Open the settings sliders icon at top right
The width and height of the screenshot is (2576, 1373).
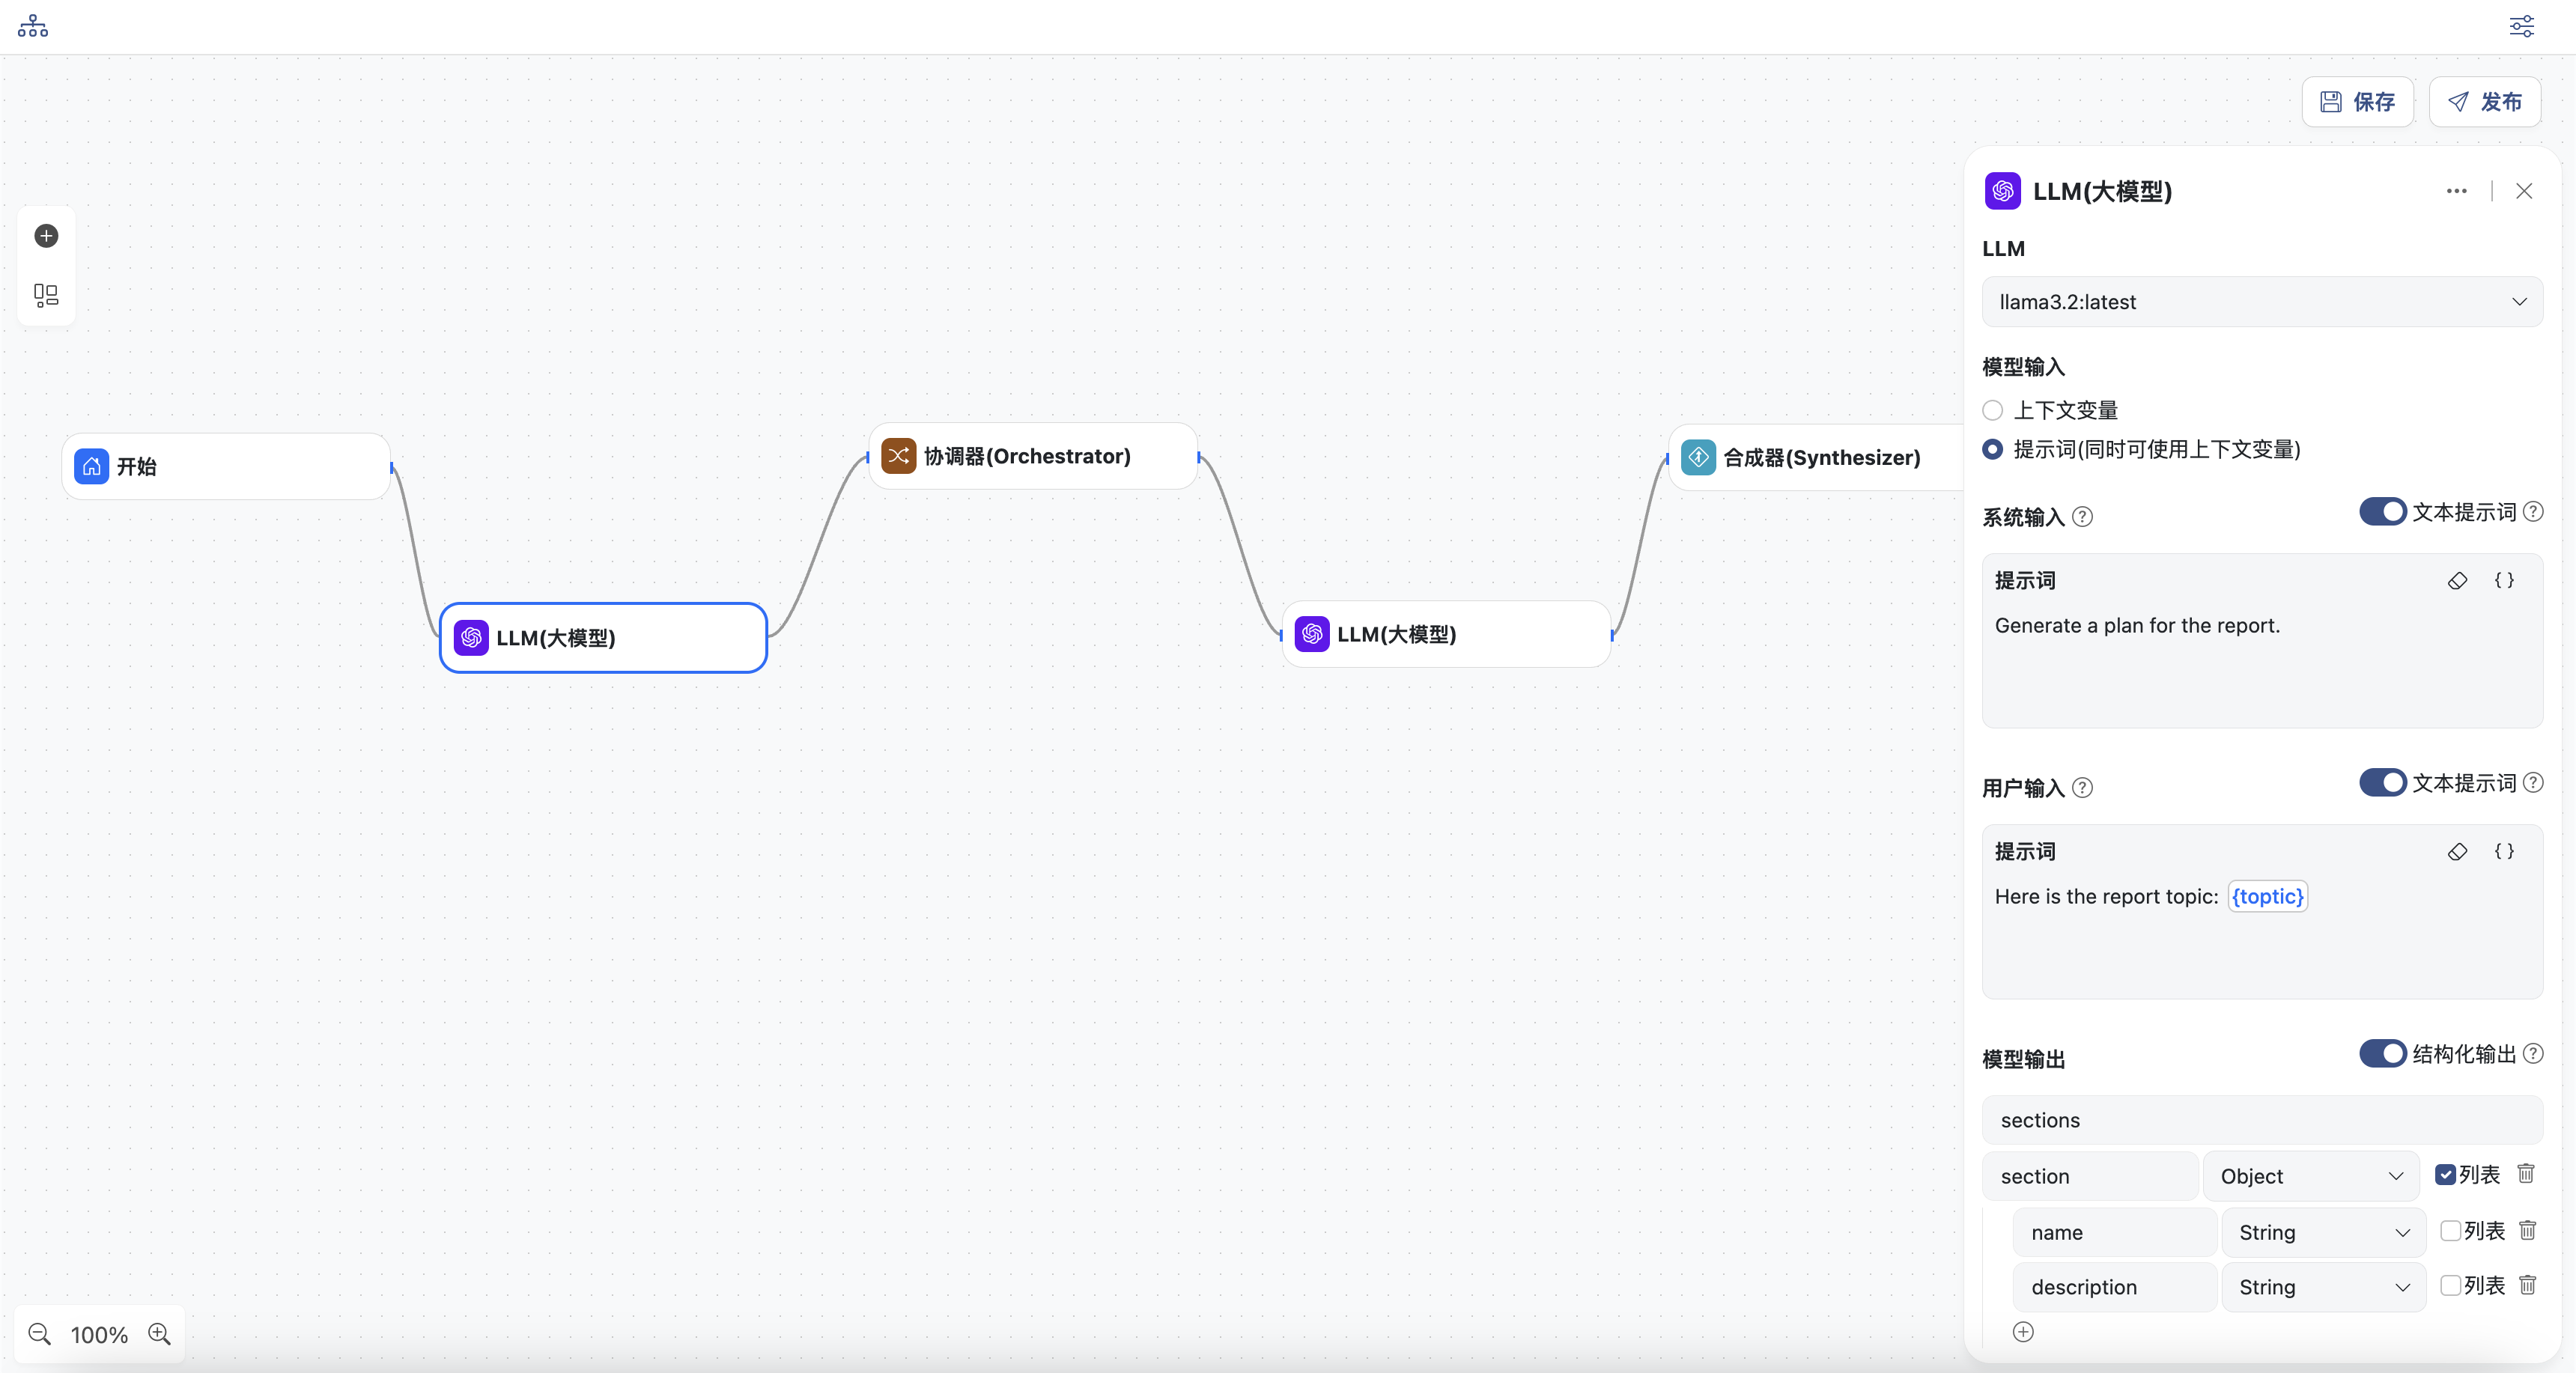point(2521,26)
